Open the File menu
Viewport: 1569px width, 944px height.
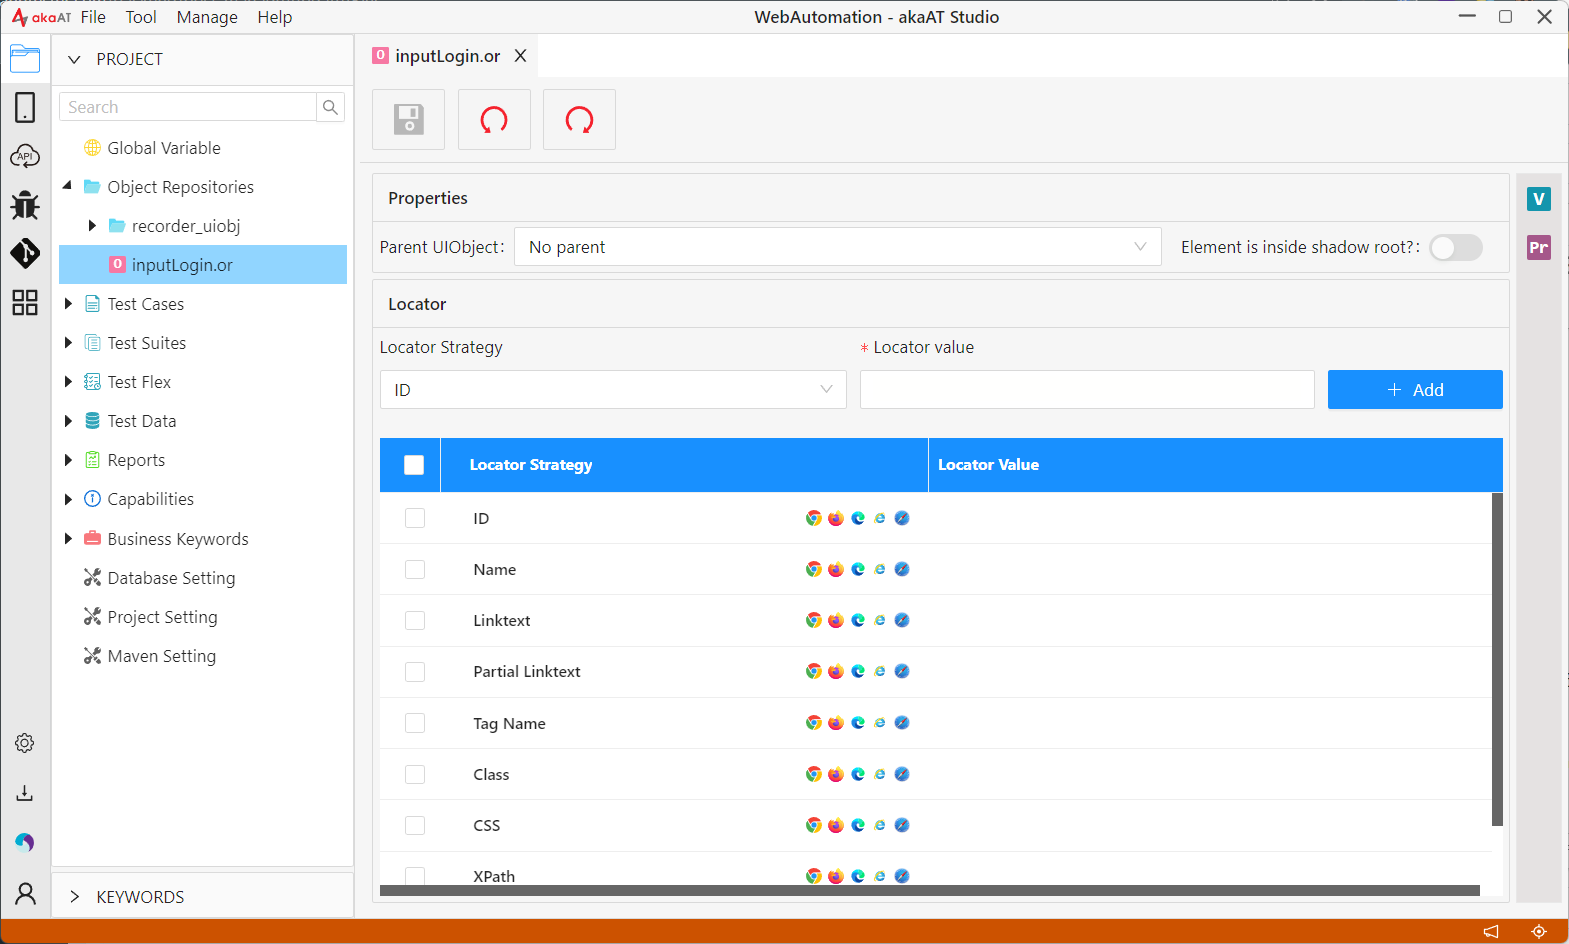[x=93, y=17]
